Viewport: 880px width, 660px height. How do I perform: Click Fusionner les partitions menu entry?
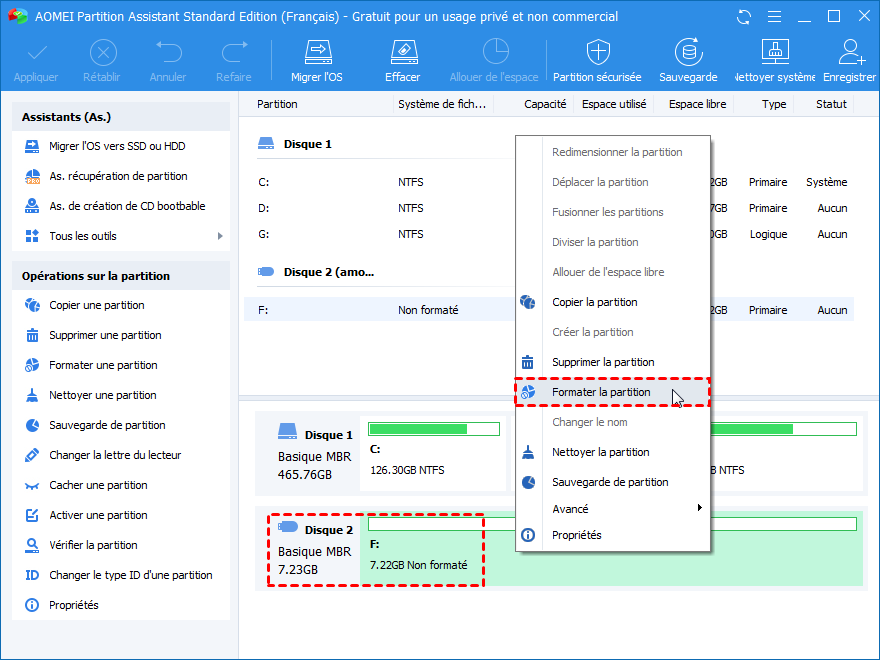coord(613,213)
